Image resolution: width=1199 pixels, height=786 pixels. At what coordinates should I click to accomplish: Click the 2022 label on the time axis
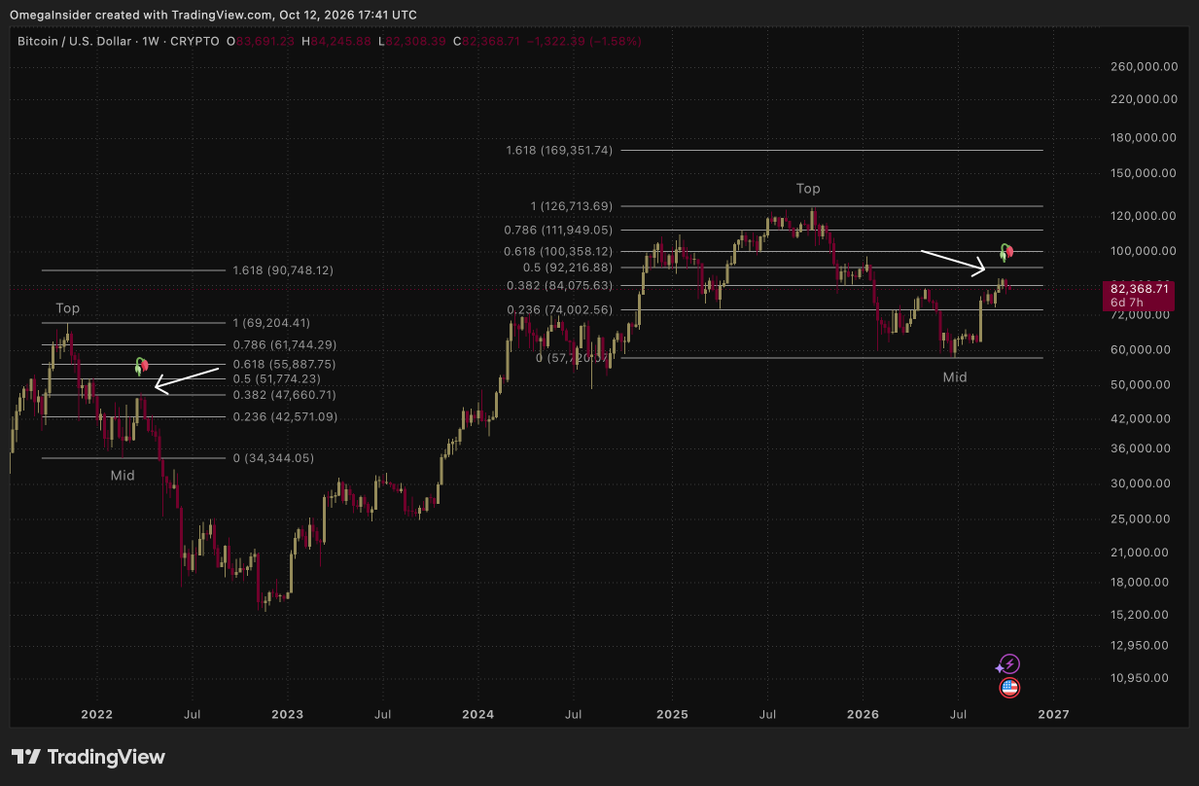click(x=96, y=714)
